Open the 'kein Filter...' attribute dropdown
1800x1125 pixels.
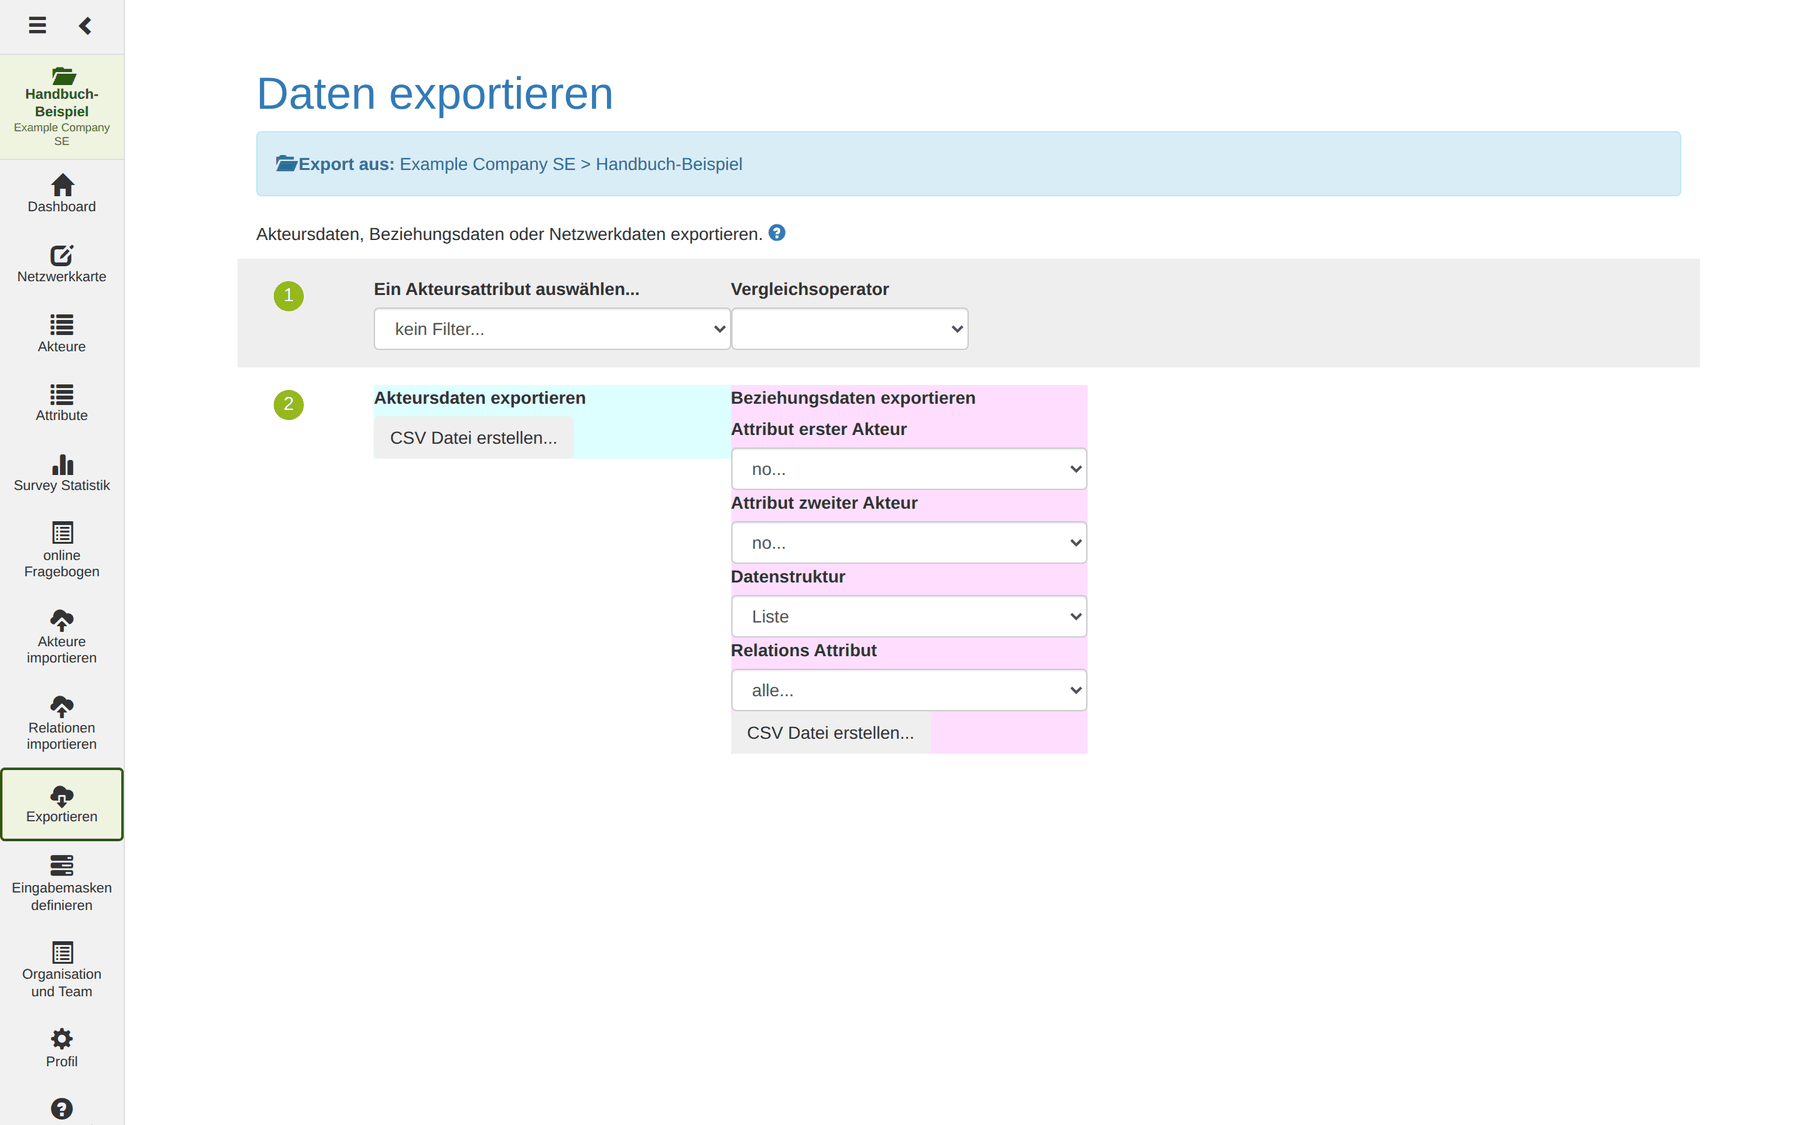[x=552, y=329]
